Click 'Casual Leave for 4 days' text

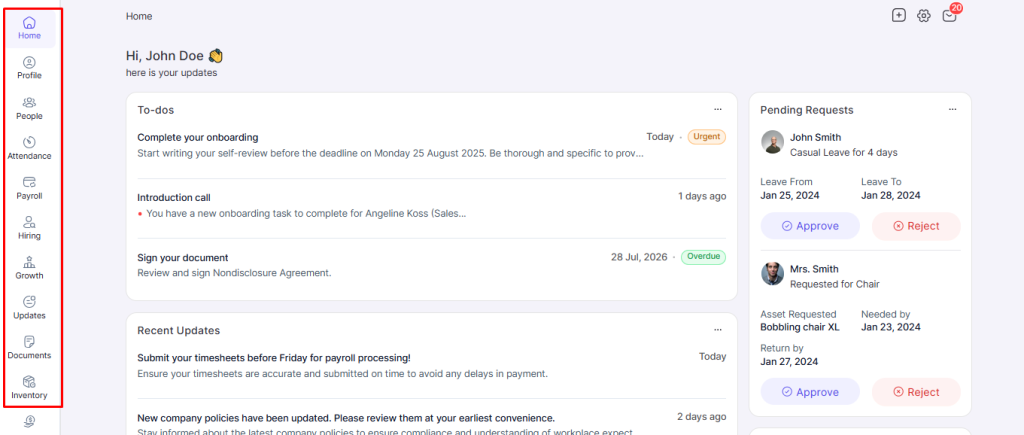[x=844, y=153]
